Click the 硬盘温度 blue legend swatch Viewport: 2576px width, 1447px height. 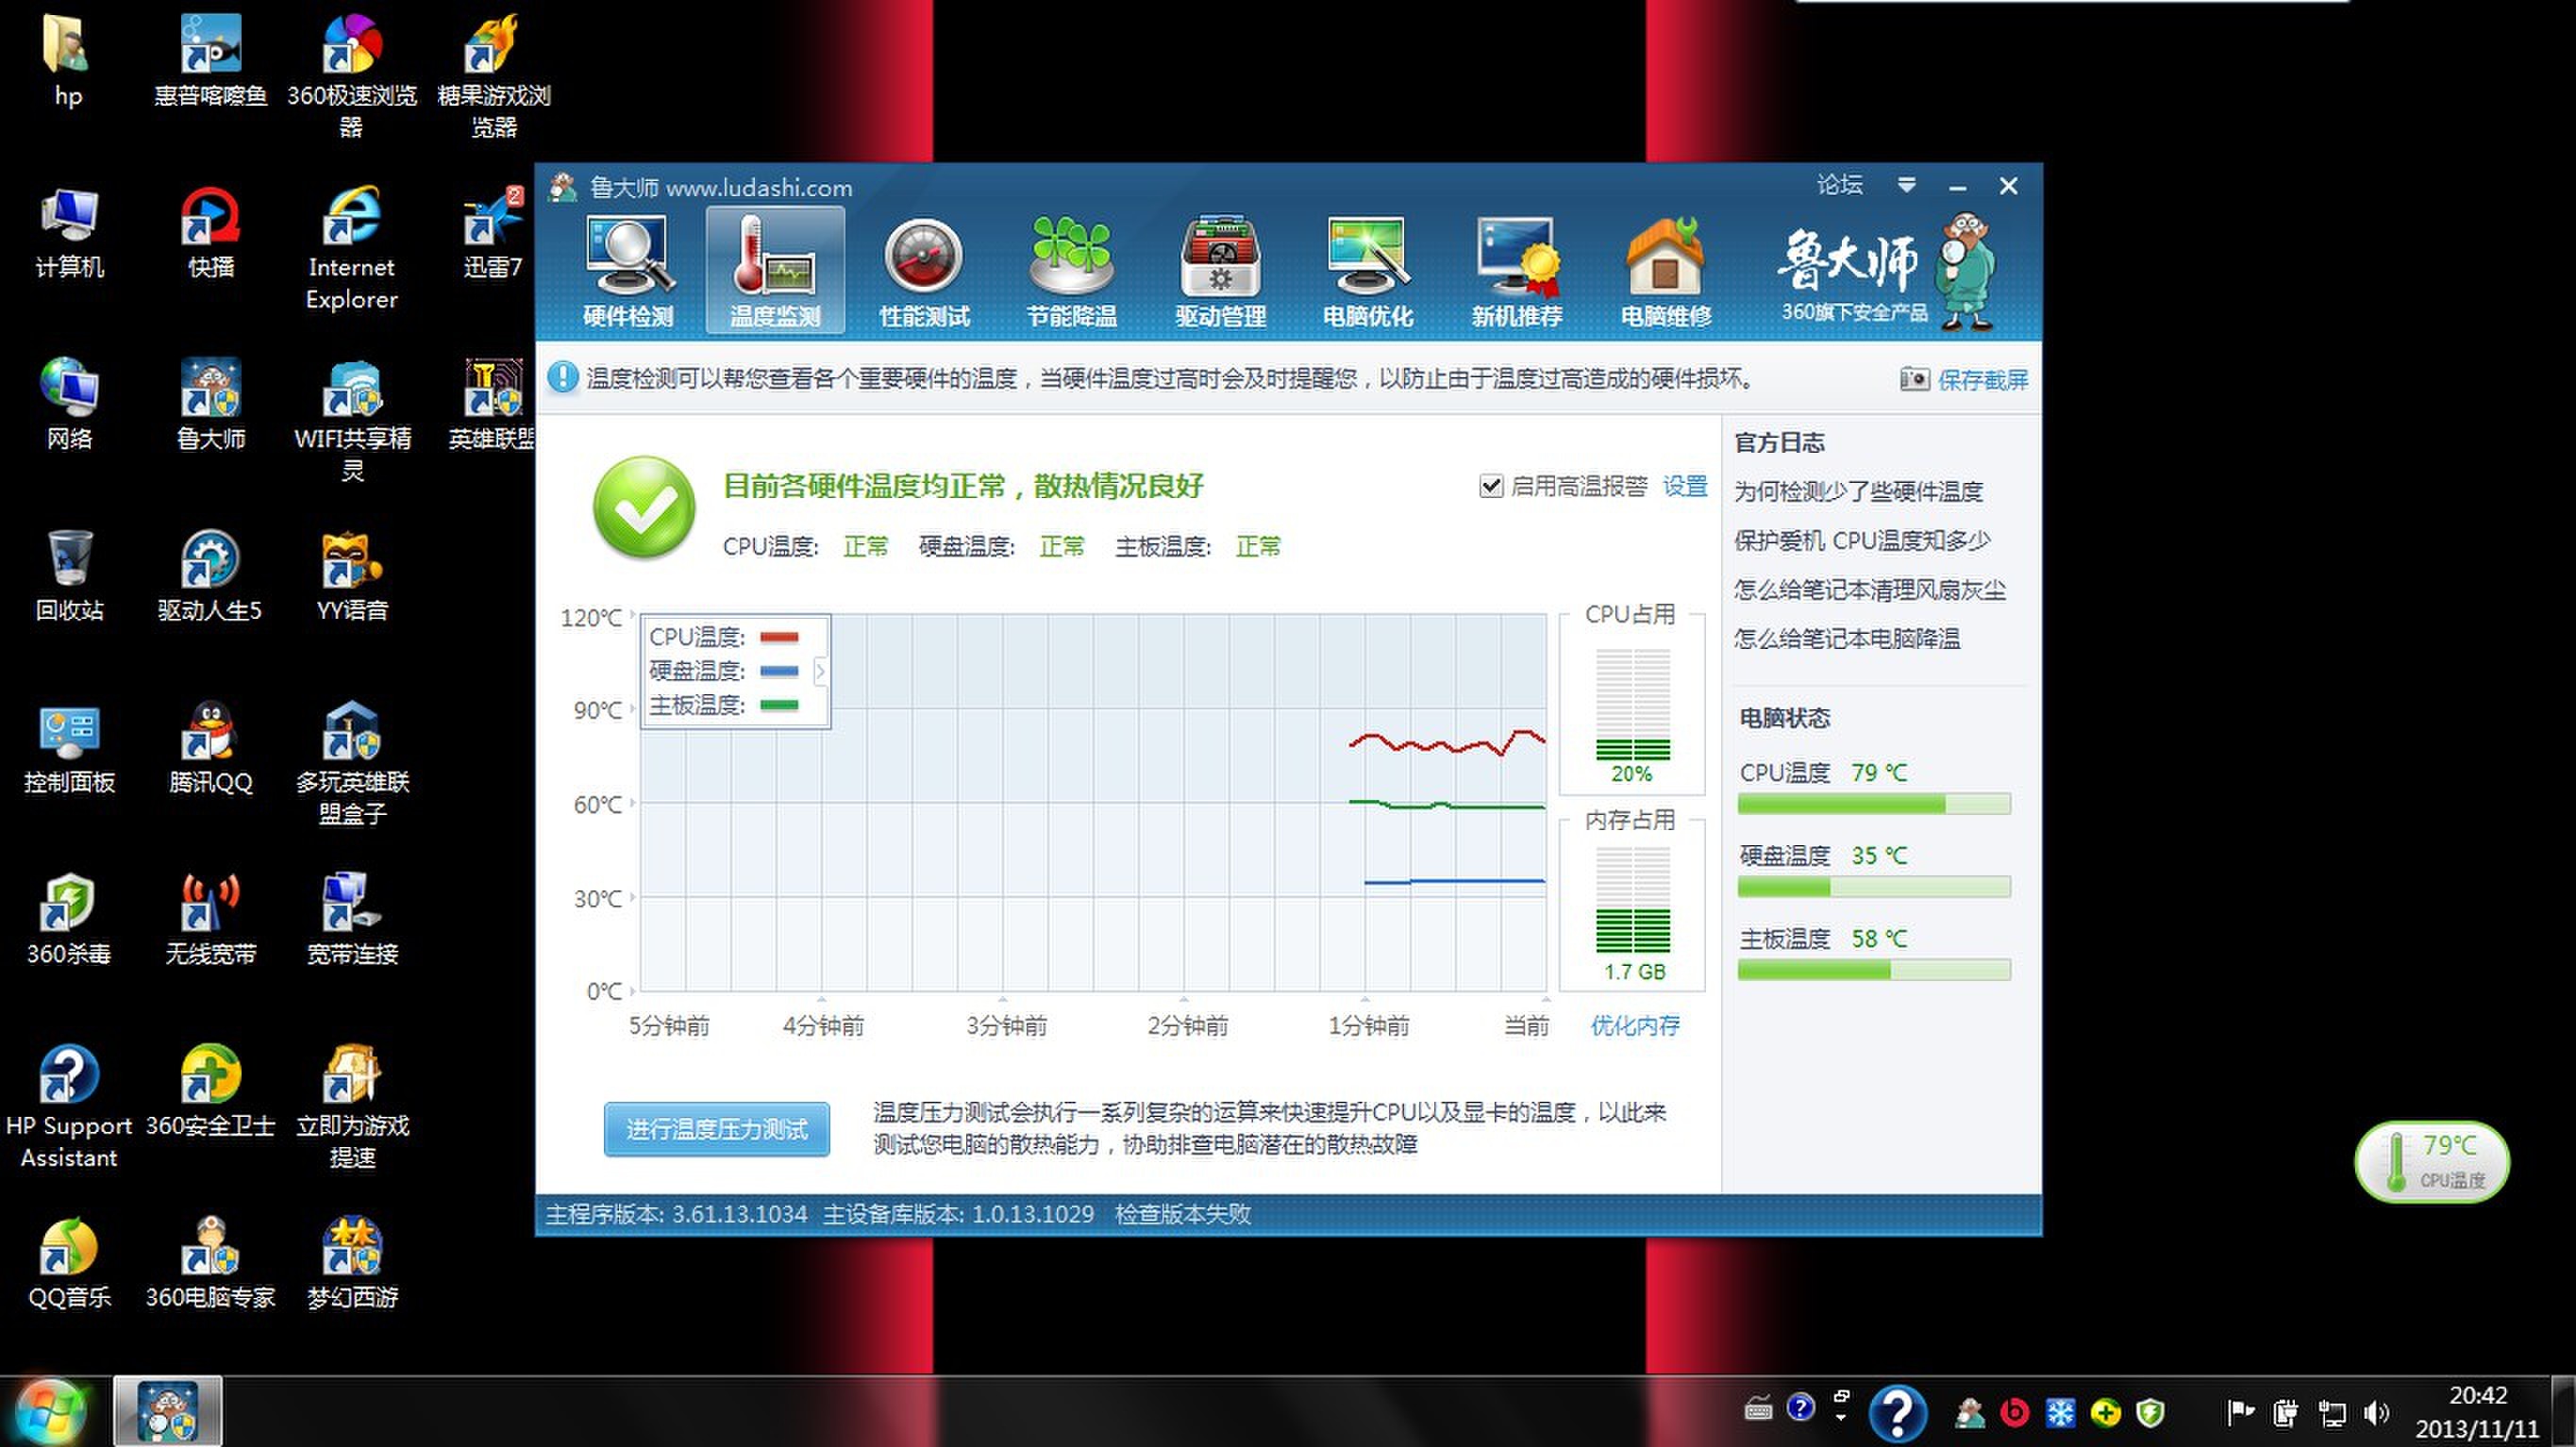click(x=779, y=671)
